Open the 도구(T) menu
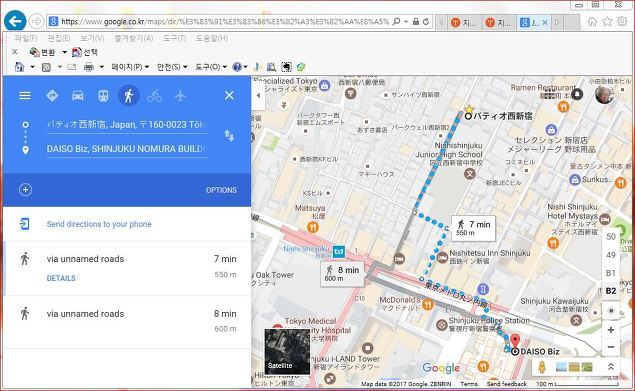The image size is (635, 391). point(175,38)
